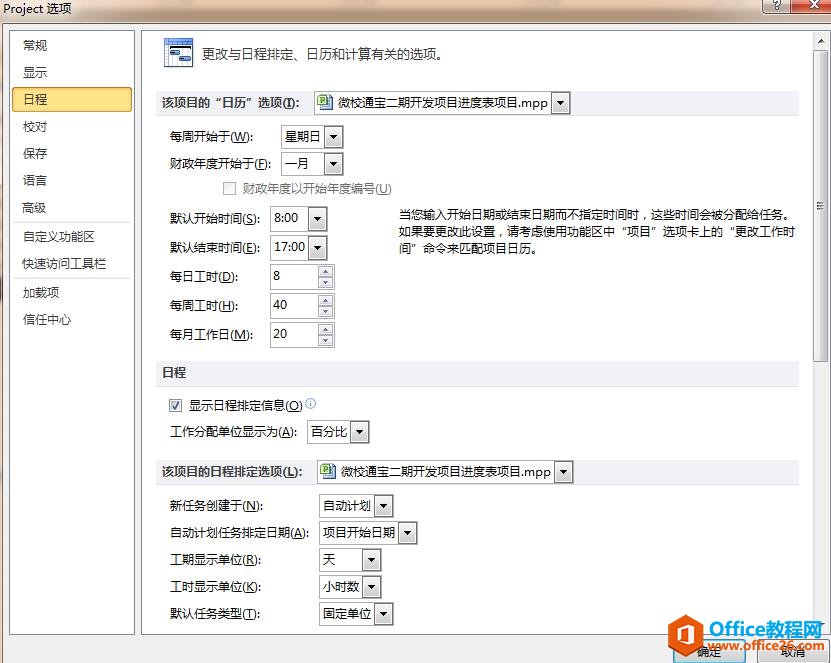Click the help question mark button
The height and width of the screenshot is (663, 831).
pyautogui.click(x=776, y=5)
